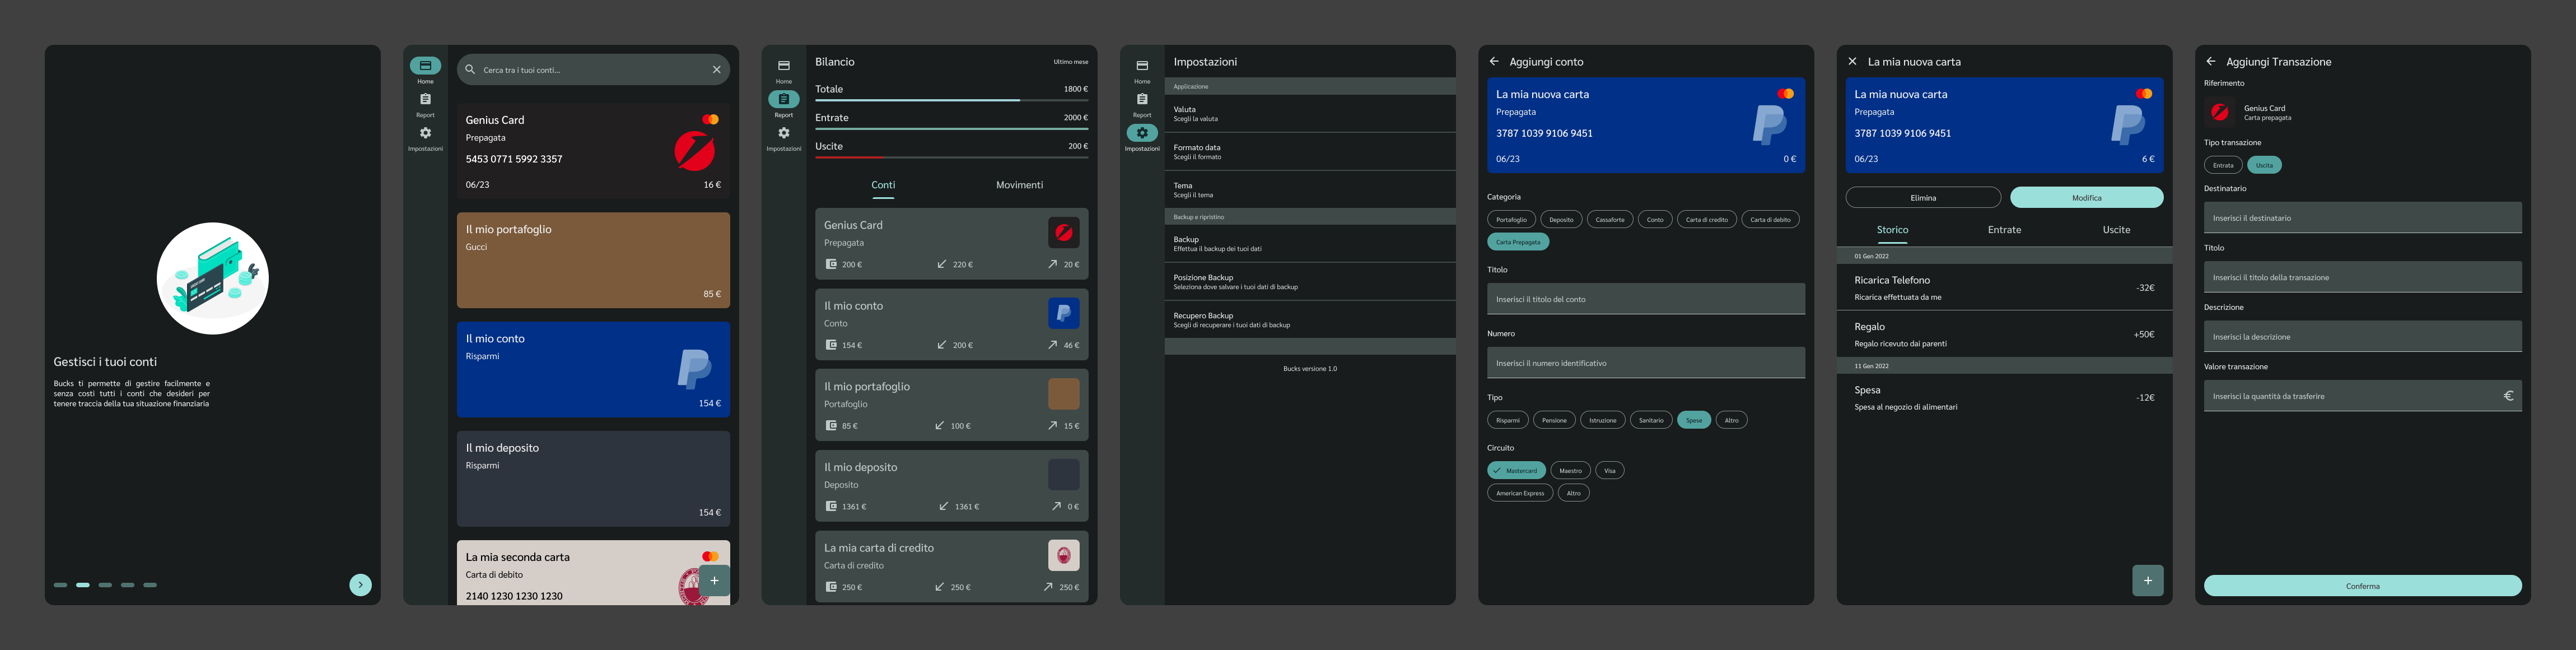Close La mia nuova carta with the X

click(x=1853, y=61)
